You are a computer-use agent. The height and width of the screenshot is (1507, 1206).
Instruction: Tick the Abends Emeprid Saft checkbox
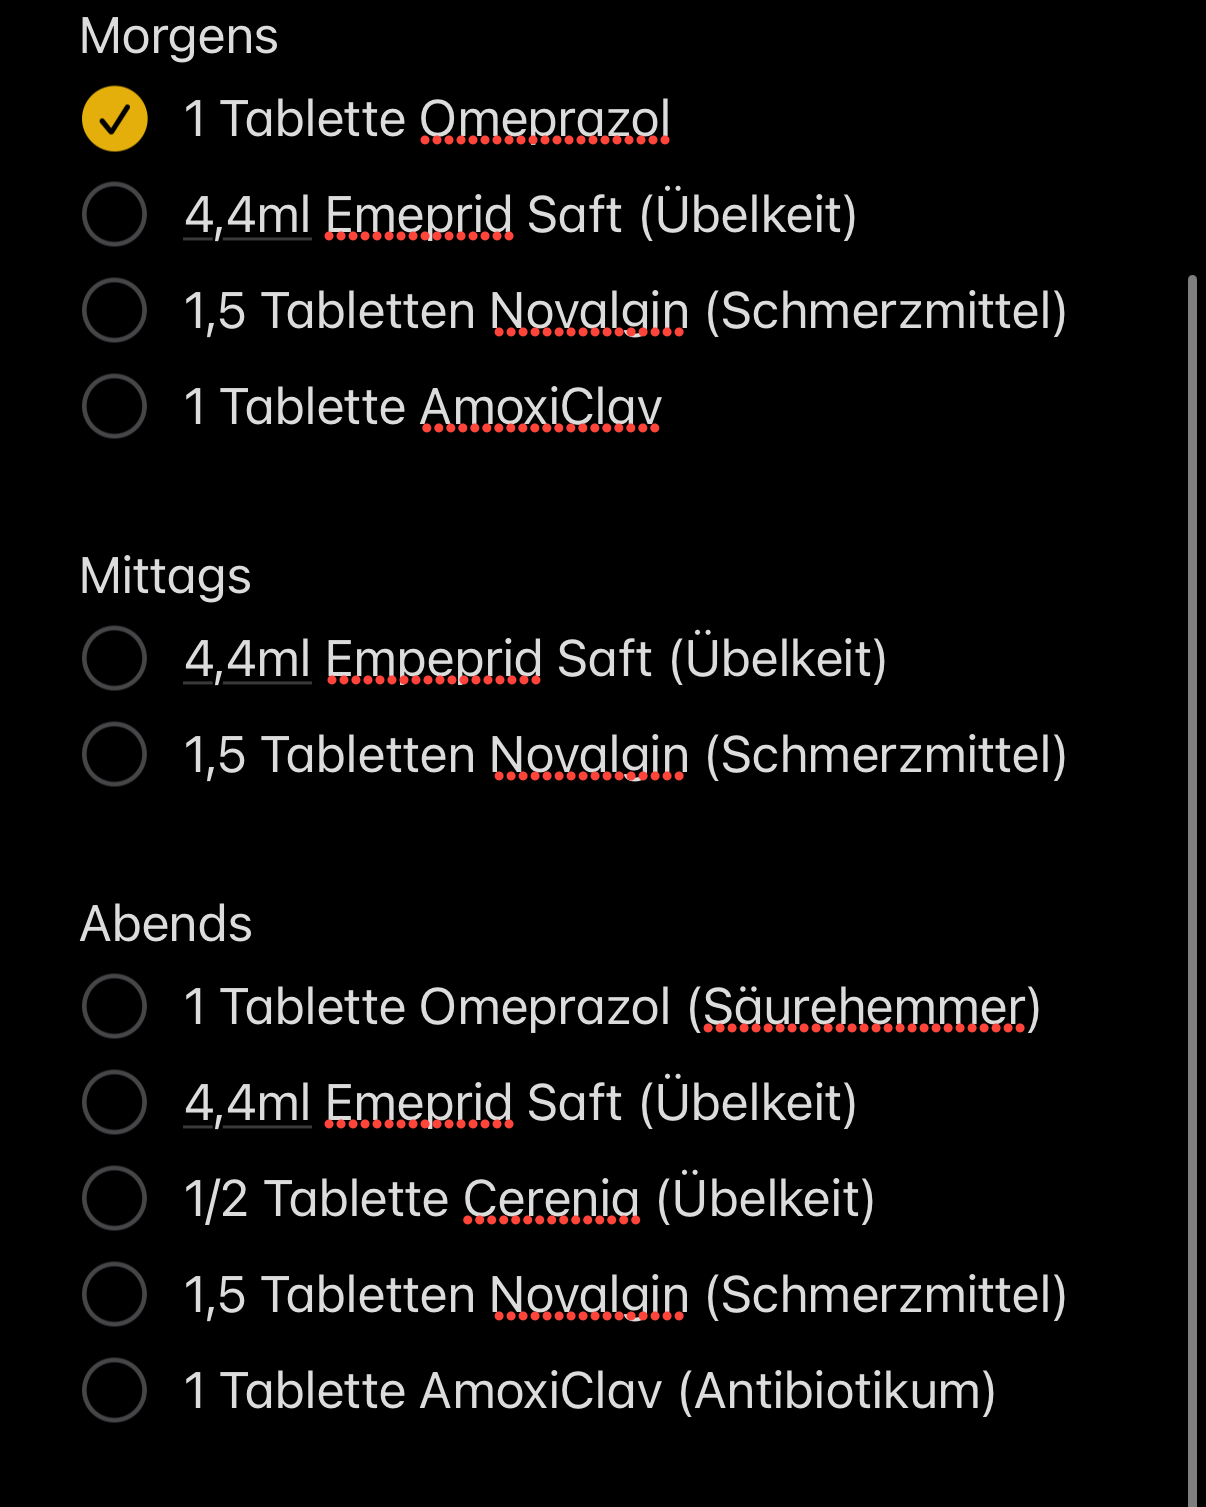click(115, 1102)
